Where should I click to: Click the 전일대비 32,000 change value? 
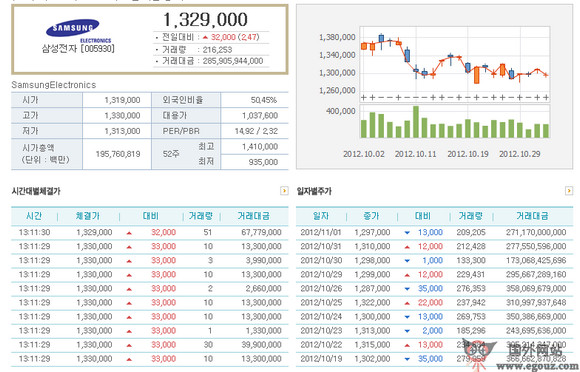click(223, 37)
